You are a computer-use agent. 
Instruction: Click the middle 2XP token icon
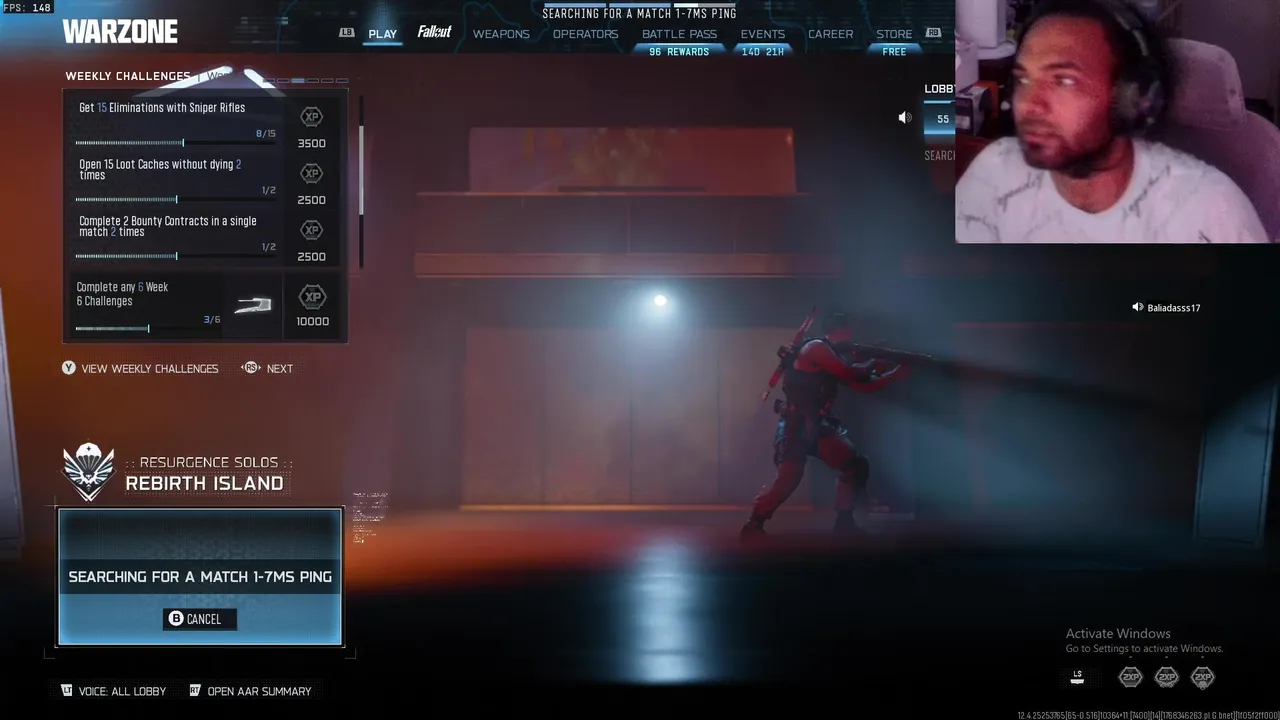point(1166,677)
